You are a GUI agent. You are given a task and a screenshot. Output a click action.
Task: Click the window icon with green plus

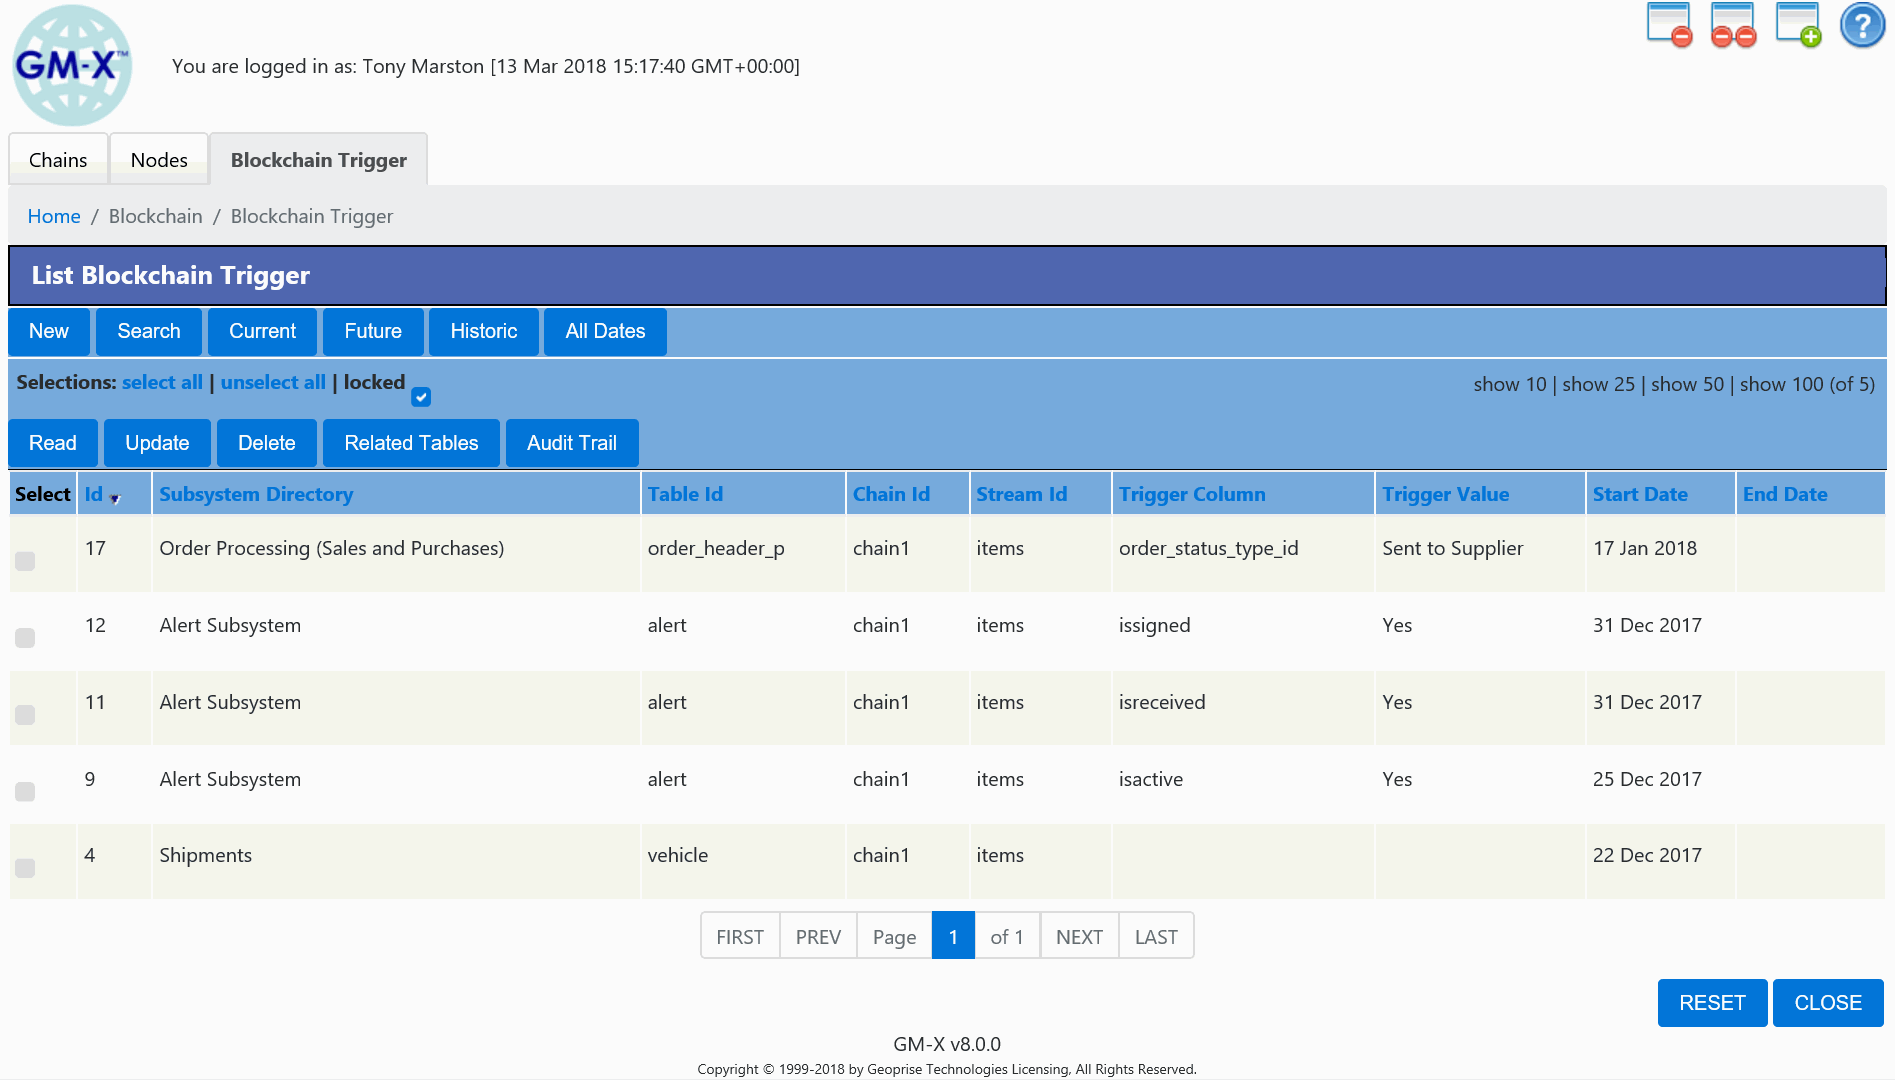(1798, 25)
